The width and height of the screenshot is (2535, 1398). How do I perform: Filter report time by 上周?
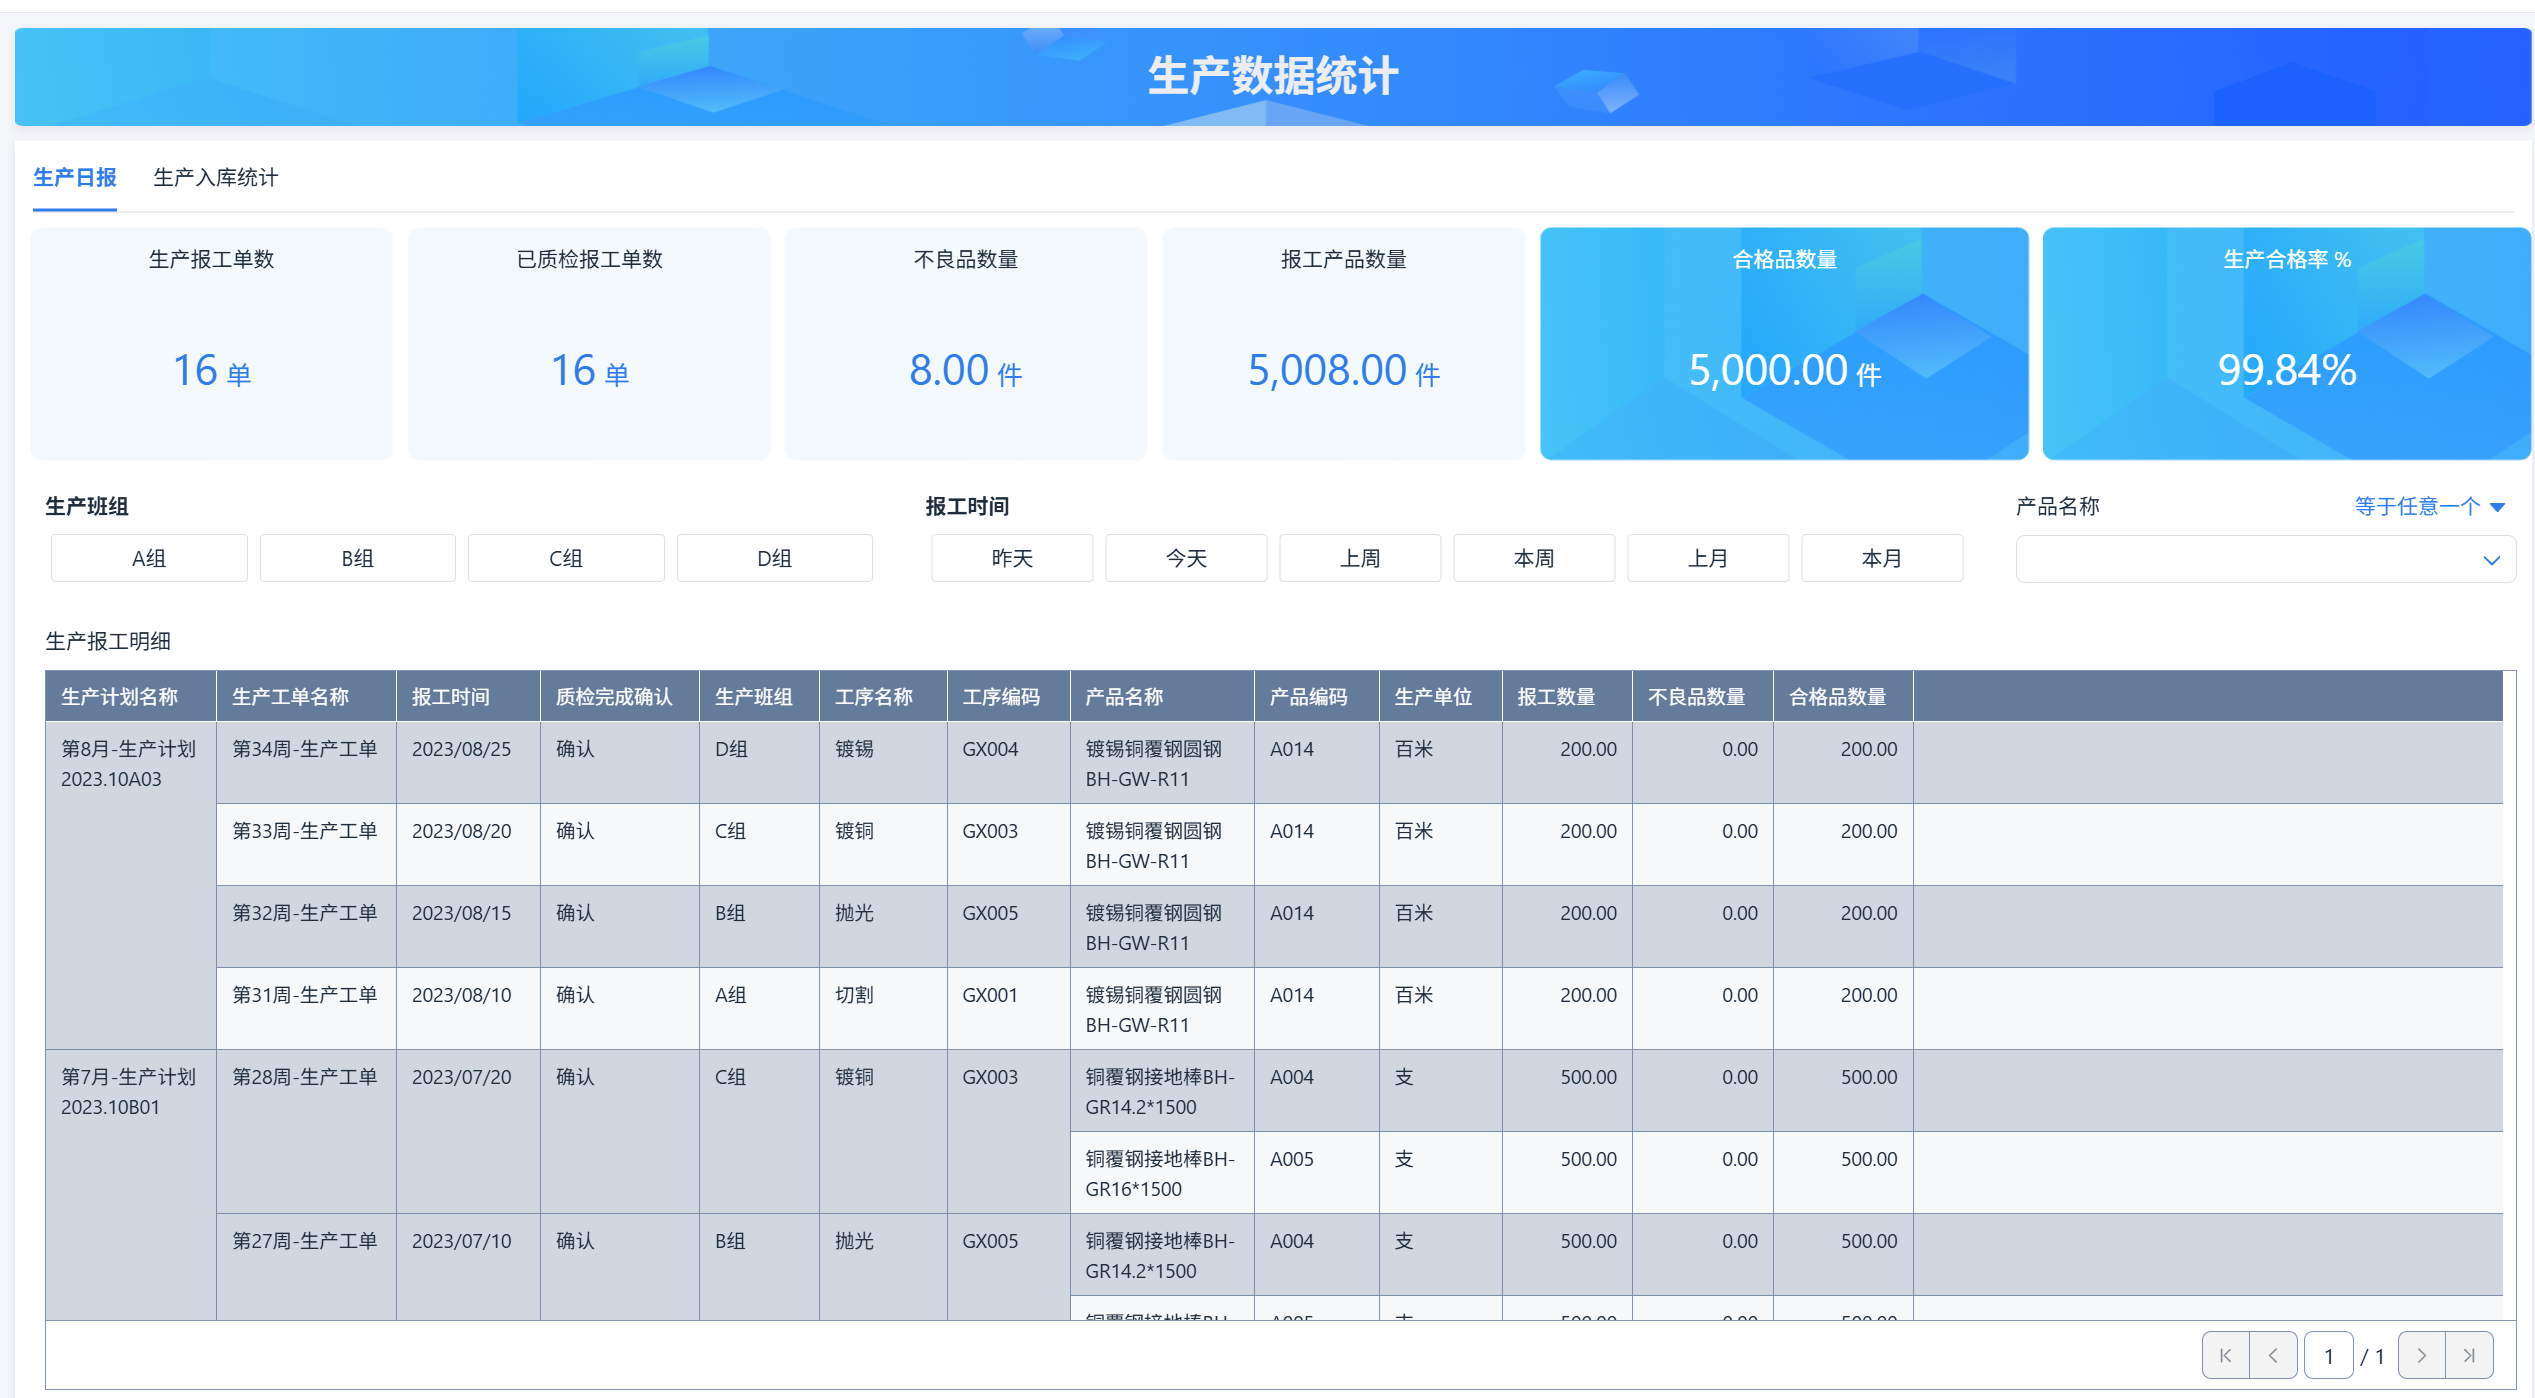click(1359, 558)
